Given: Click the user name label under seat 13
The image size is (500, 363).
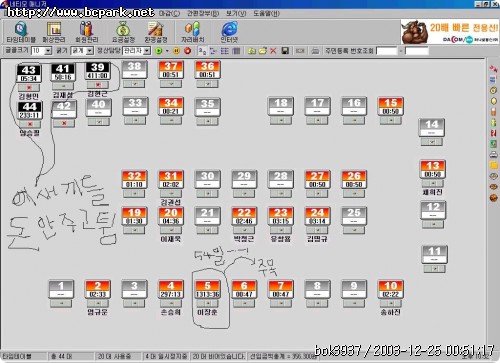Looking at the screenshot, I should tap(432, 192).
